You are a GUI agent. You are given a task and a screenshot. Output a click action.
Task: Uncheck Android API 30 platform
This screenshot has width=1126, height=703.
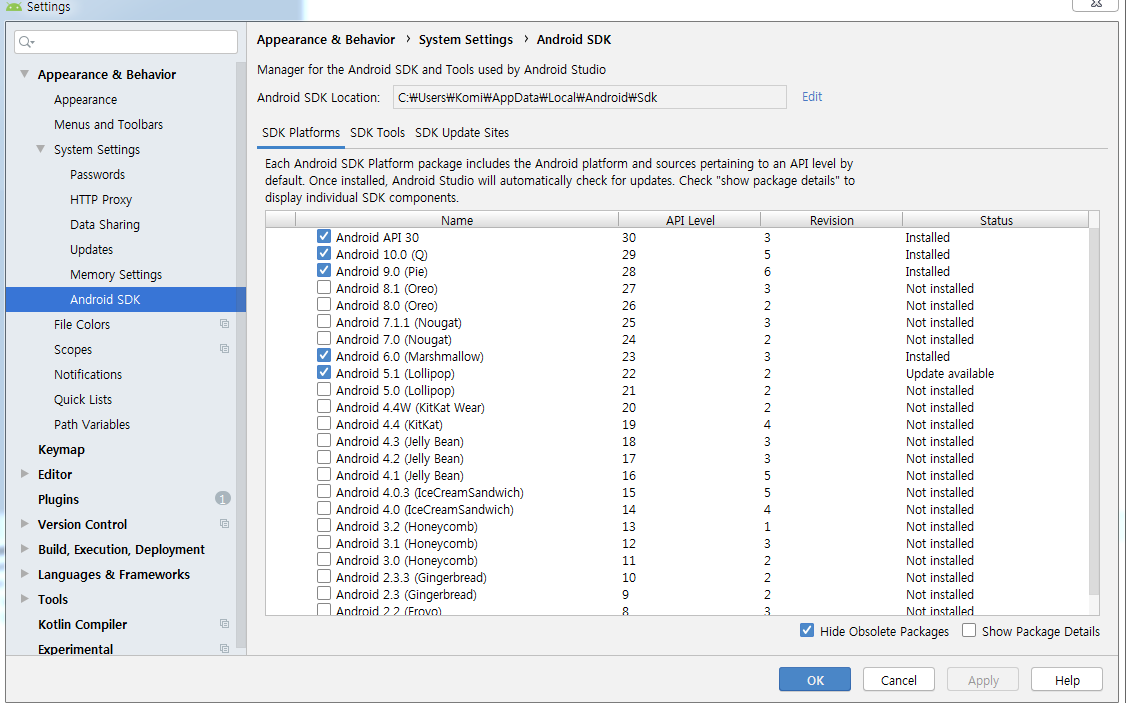pos(324,236)
